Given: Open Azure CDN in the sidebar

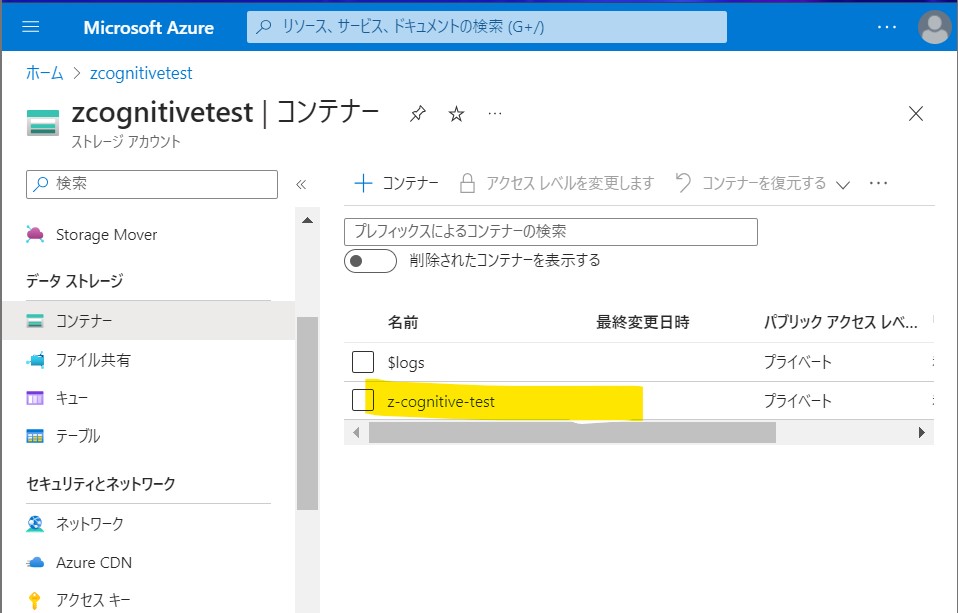Looking at the screenshot, I should coord(94,562).
